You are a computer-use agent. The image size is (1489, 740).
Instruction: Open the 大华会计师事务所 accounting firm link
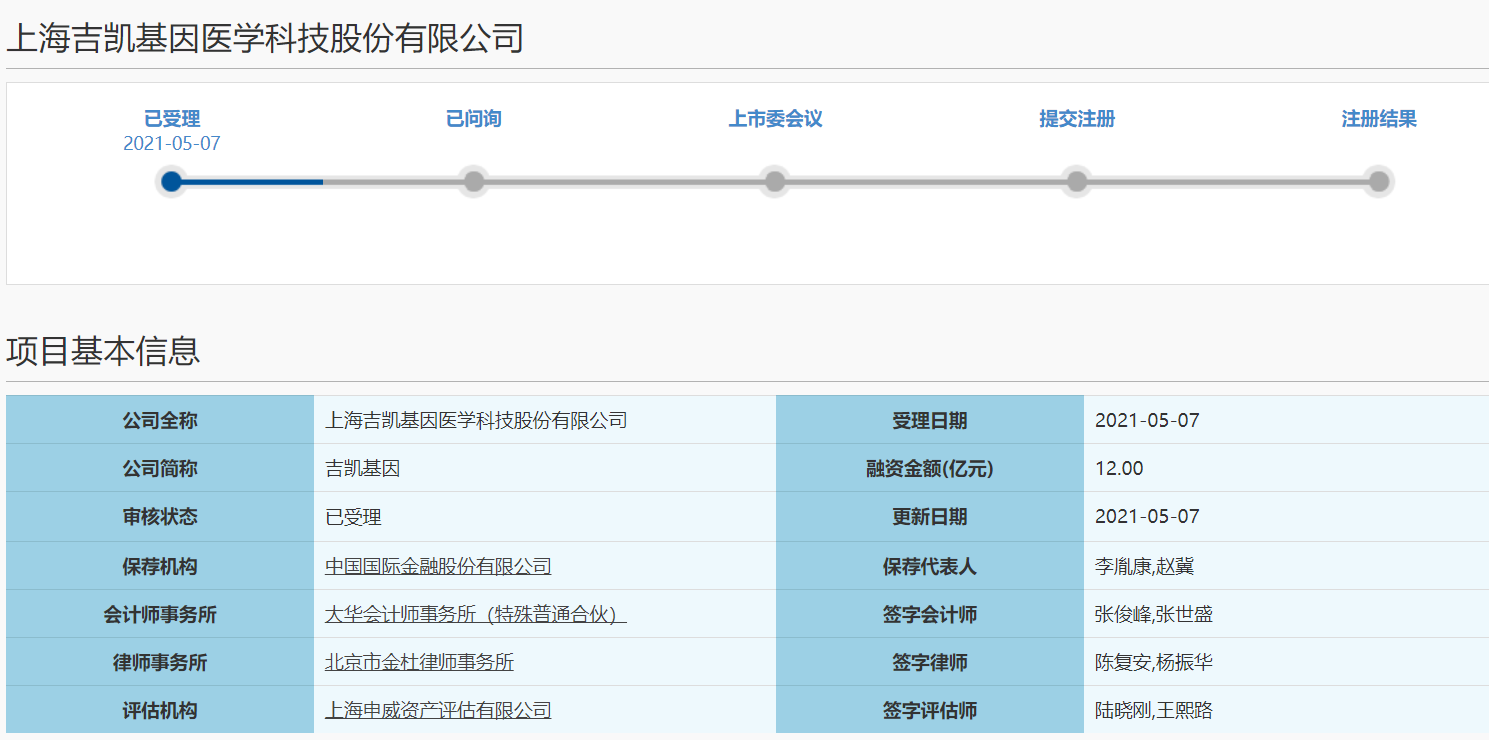pos(476,614)
